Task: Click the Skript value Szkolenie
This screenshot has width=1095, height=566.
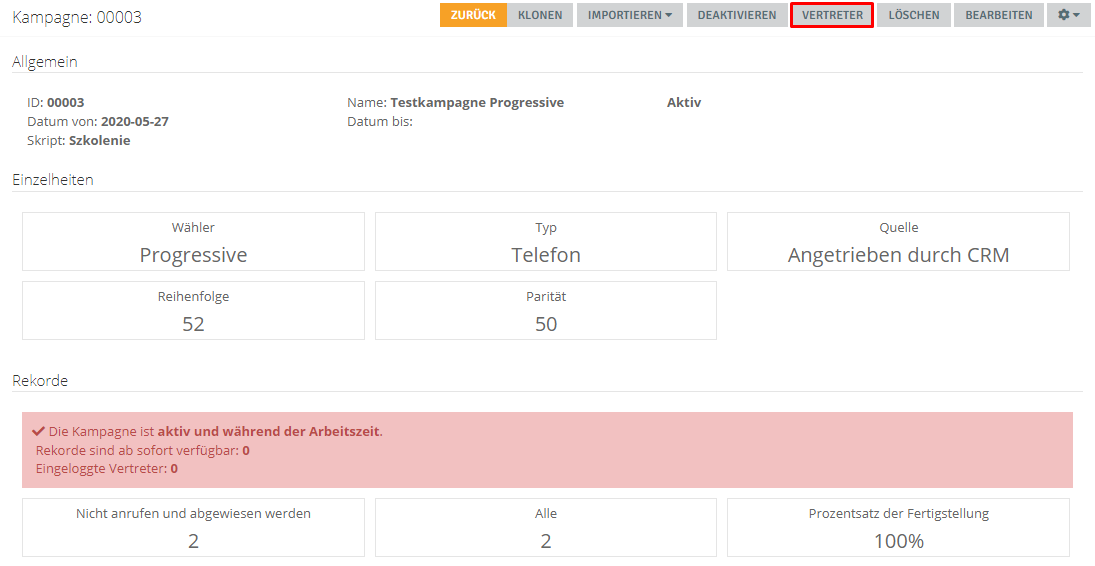Action: pos(100,140)
